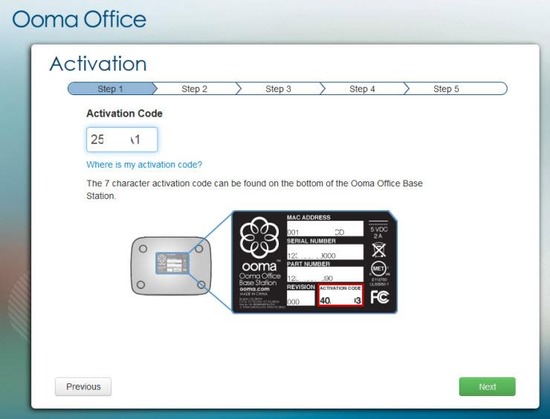Click the MAC Address field on the label
Image resolution: width=550 pixels, height=419 pixels.
click(x=325, y=229)
